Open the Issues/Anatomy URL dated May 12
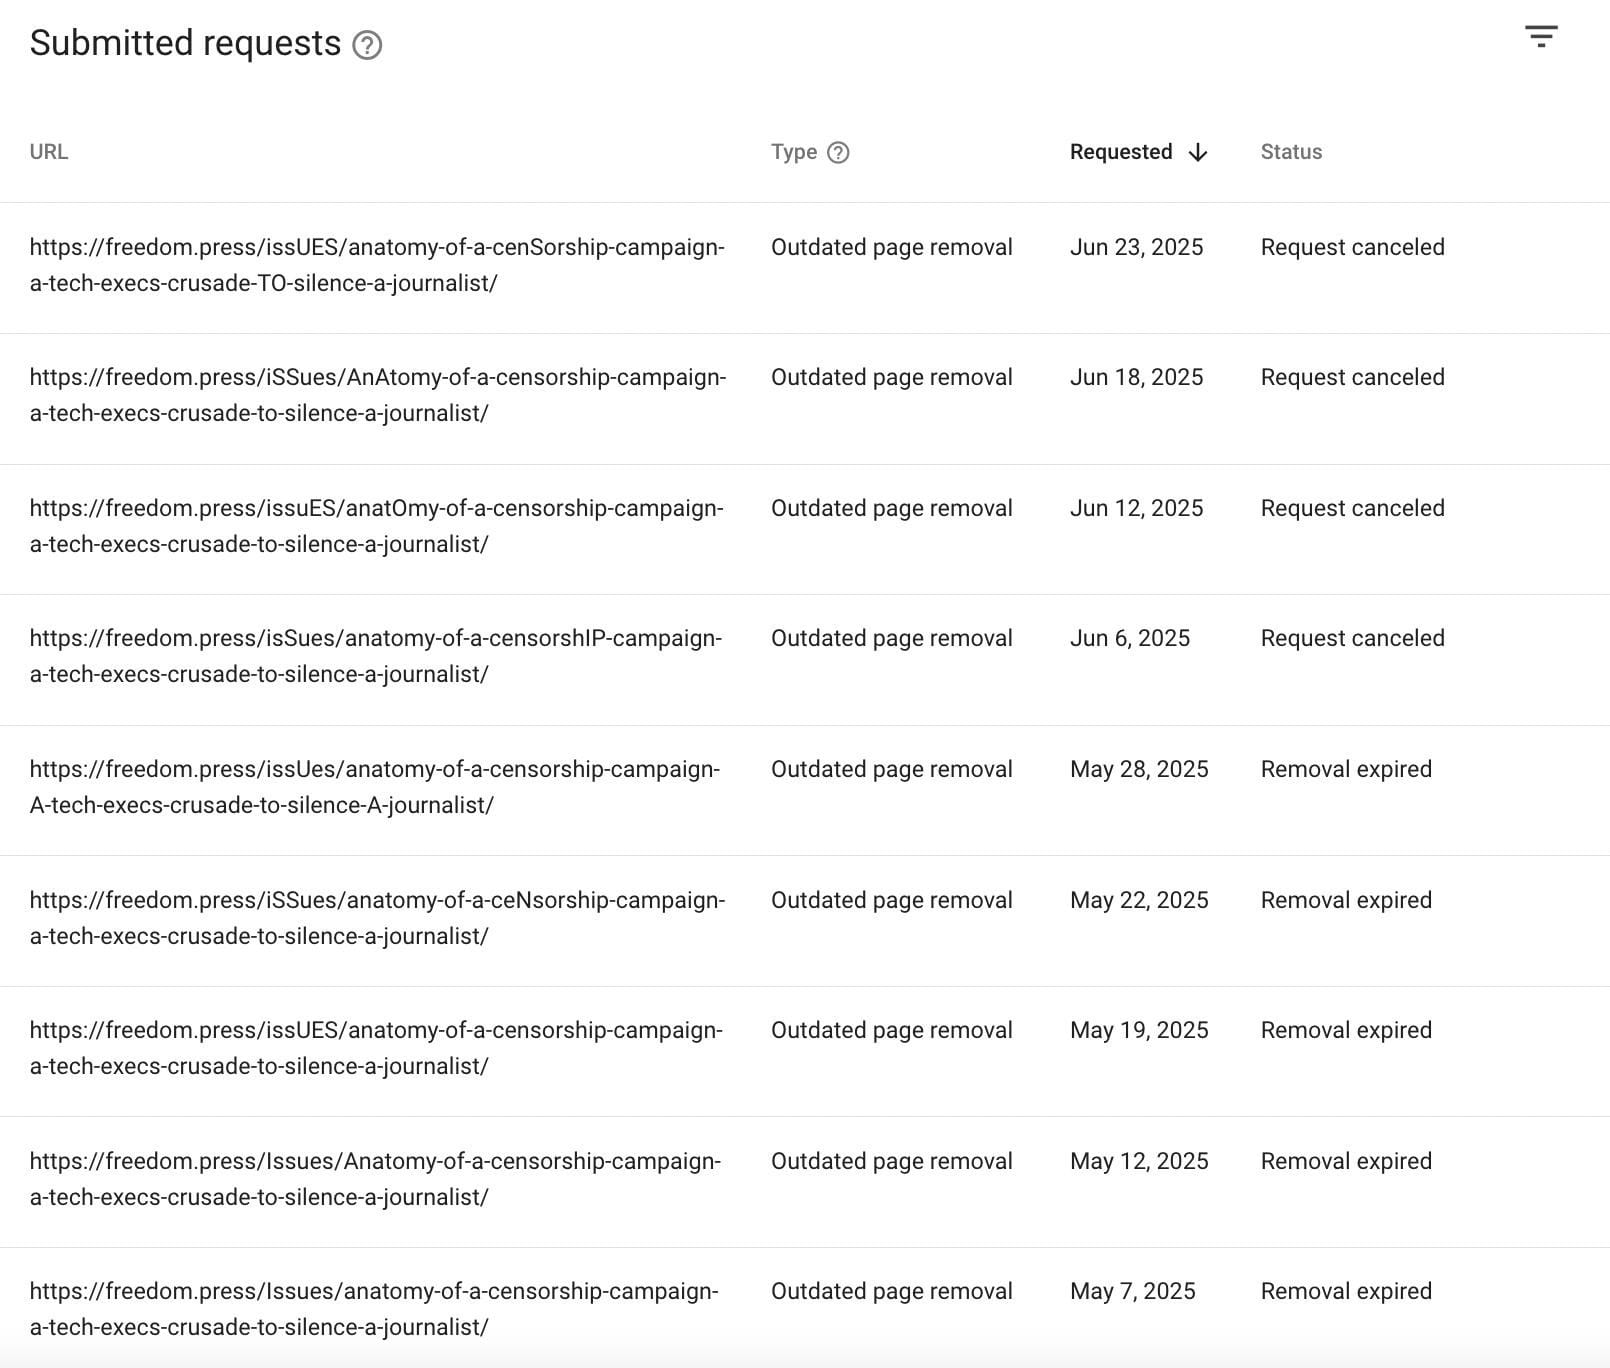The image size is (1610, 1368). pyautogui.click(x=375, y=1179)
